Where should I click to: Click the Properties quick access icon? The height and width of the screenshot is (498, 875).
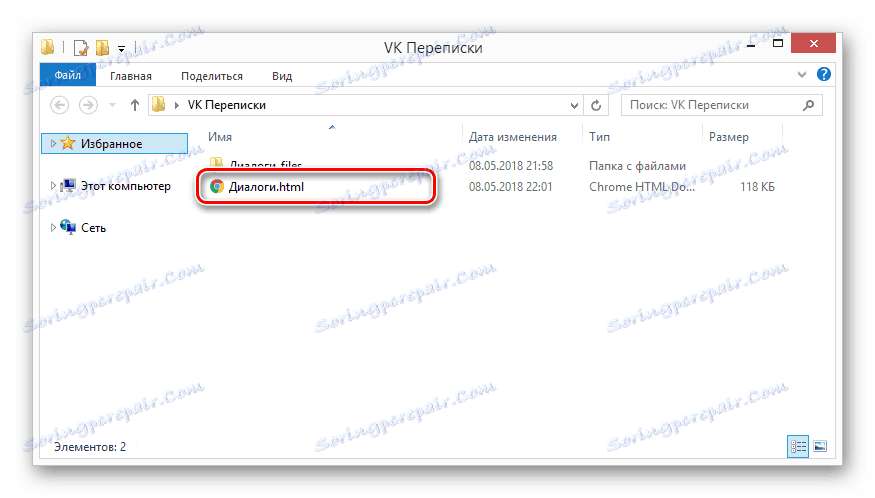tap(81, 47)
